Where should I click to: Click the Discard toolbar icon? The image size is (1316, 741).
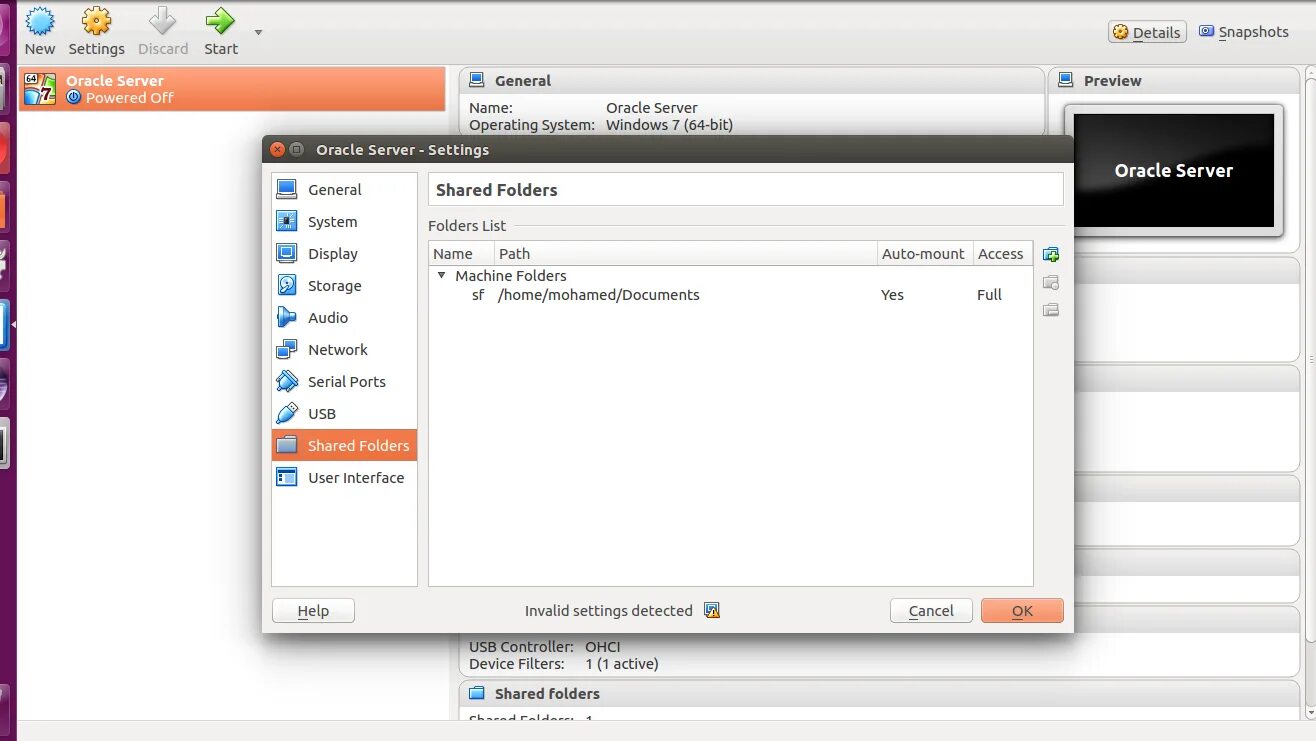pos(162,21)
